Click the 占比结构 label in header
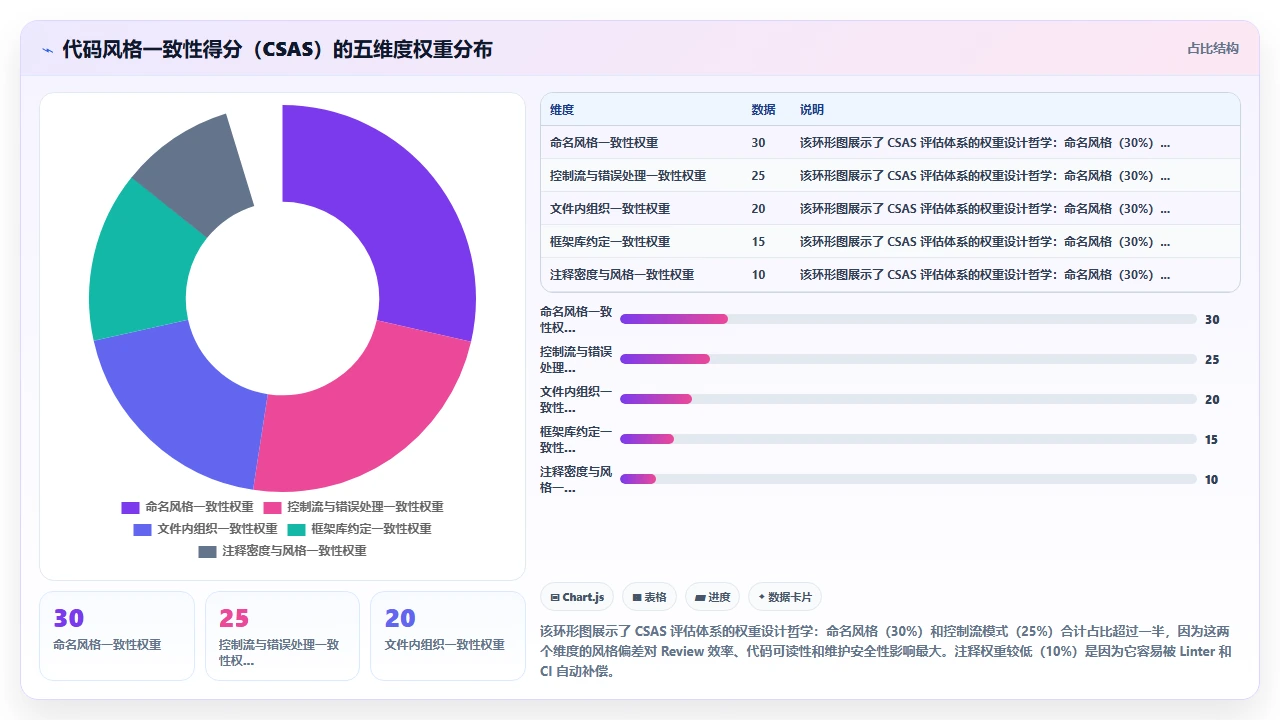Viewport: 1280px width, 720px height. pyautogui.click(x=1213, y=48)
